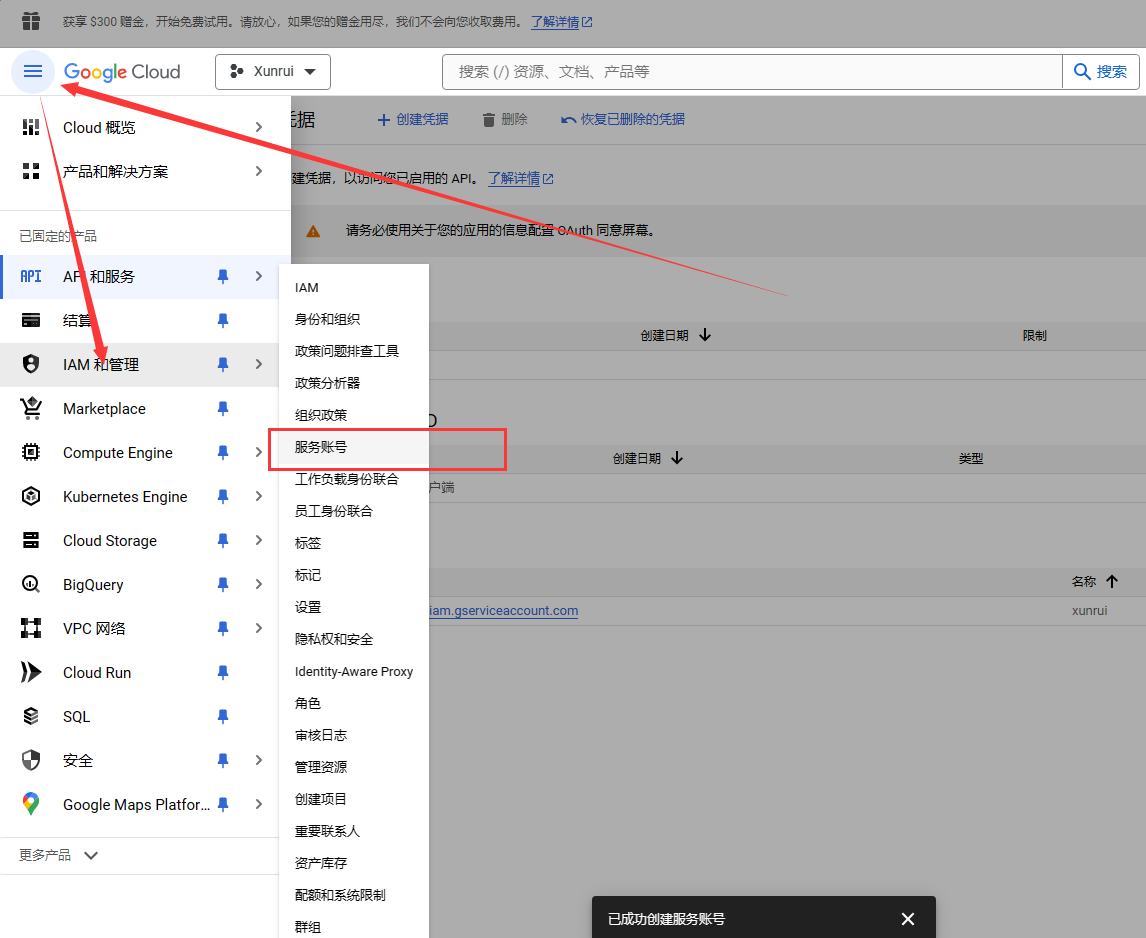Image resolution: width=1146 pixels, height=938 pixels.
Task: Select 政策问题排查工具 in the submenu
Action: coord(354,351)
